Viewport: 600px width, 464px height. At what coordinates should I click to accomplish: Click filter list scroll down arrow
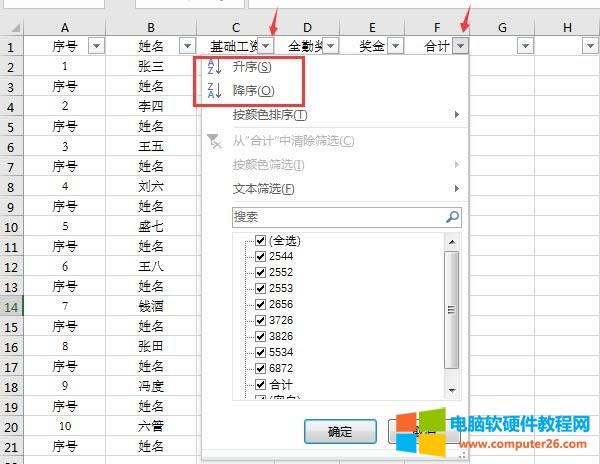point(452,390)
